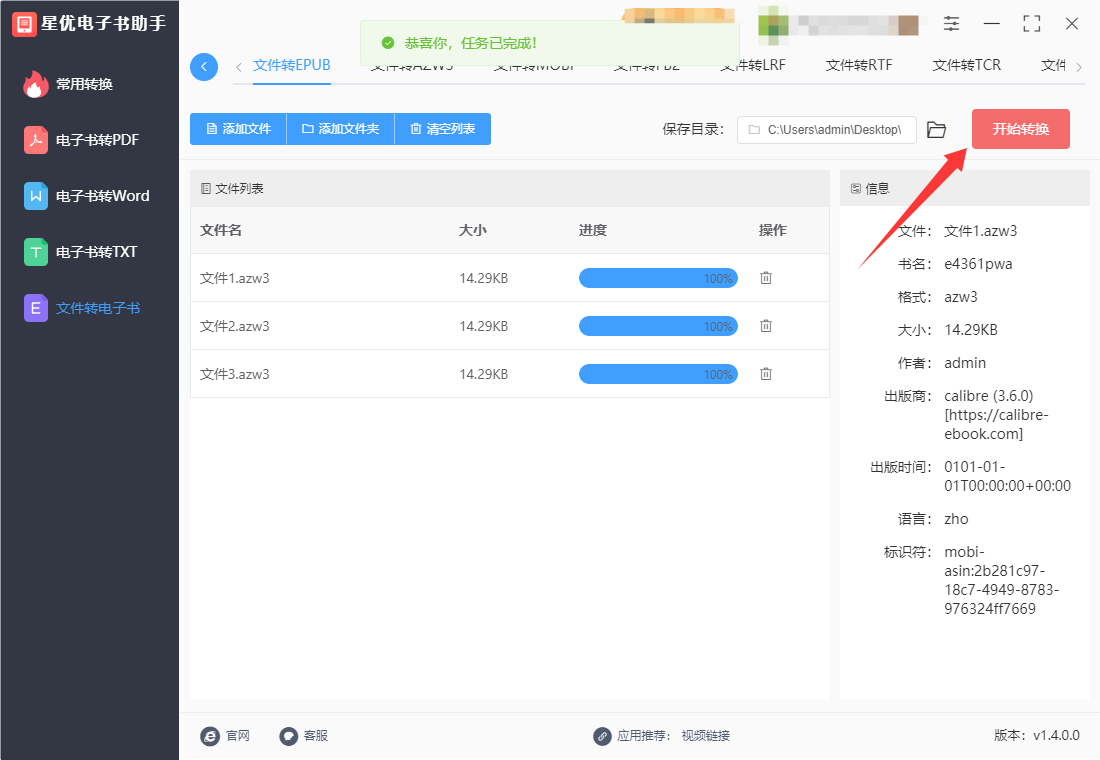This screenshot has height=760, width=1100.
Task: Click the 官网 link in the footer
Action: (238, 735)
